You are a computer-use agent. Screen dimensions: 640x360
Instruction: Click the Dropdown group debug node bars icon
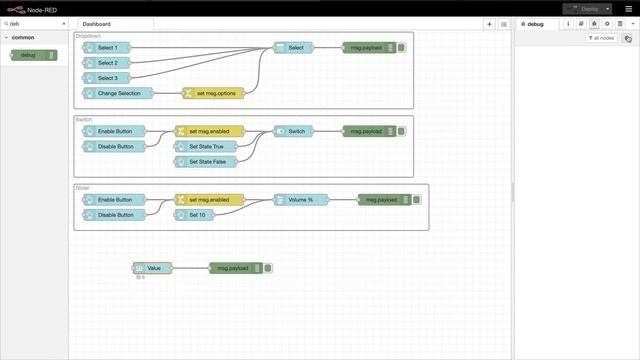click(390, 48)
